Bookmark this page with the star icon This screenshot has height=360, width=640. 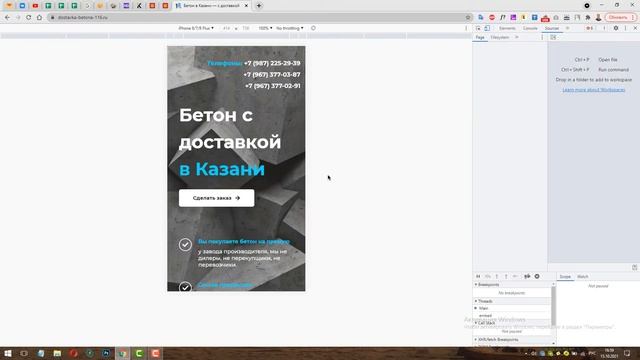[x=468, y=18]
